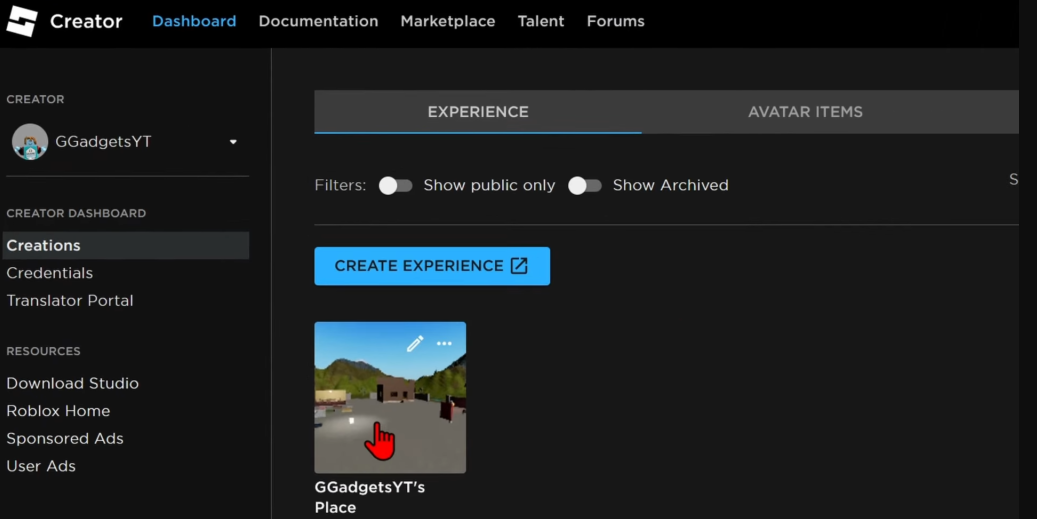Click the Download Studio link
1037x519 pixels.
click(72, 383)
